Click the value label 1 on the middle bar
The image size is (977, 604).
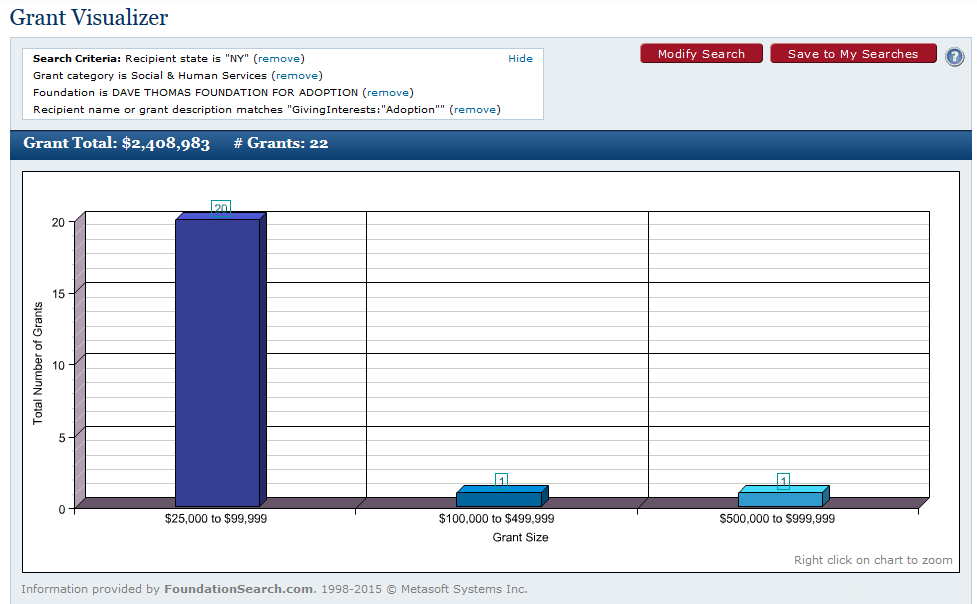[x=501, y=481]
